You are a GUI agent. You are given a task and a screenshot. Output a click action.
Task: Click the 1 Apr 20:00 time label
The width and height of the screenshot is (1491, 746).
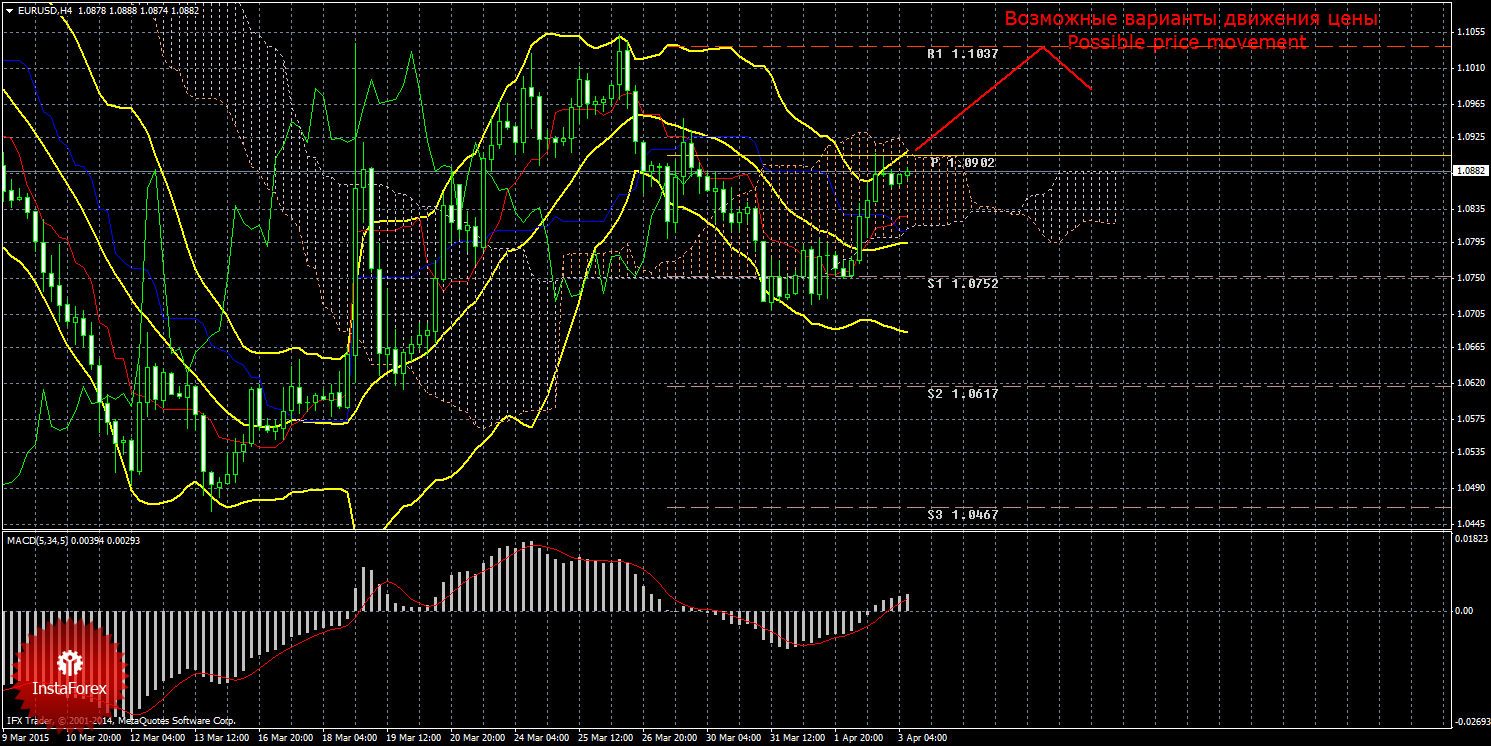(x=860, y=738)
